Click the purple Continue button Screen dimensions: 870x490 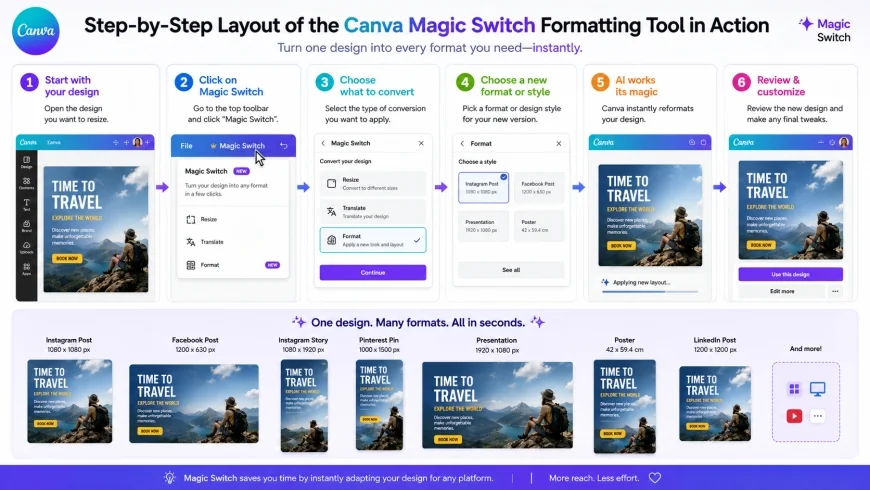pos(373,272)
